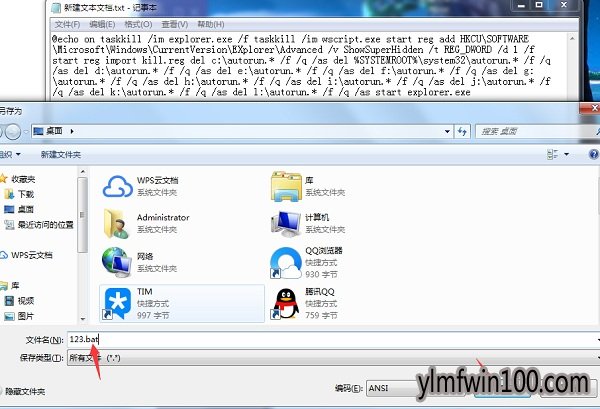Click 隐藏文件夹 to hide folders

22,391
